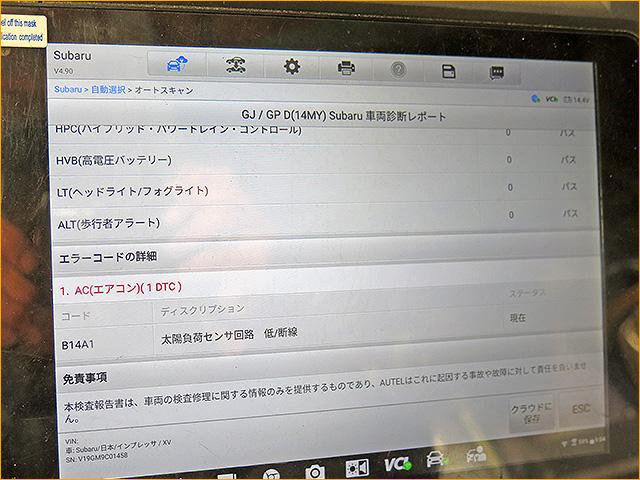Select error code B14A1 cell

78,345
